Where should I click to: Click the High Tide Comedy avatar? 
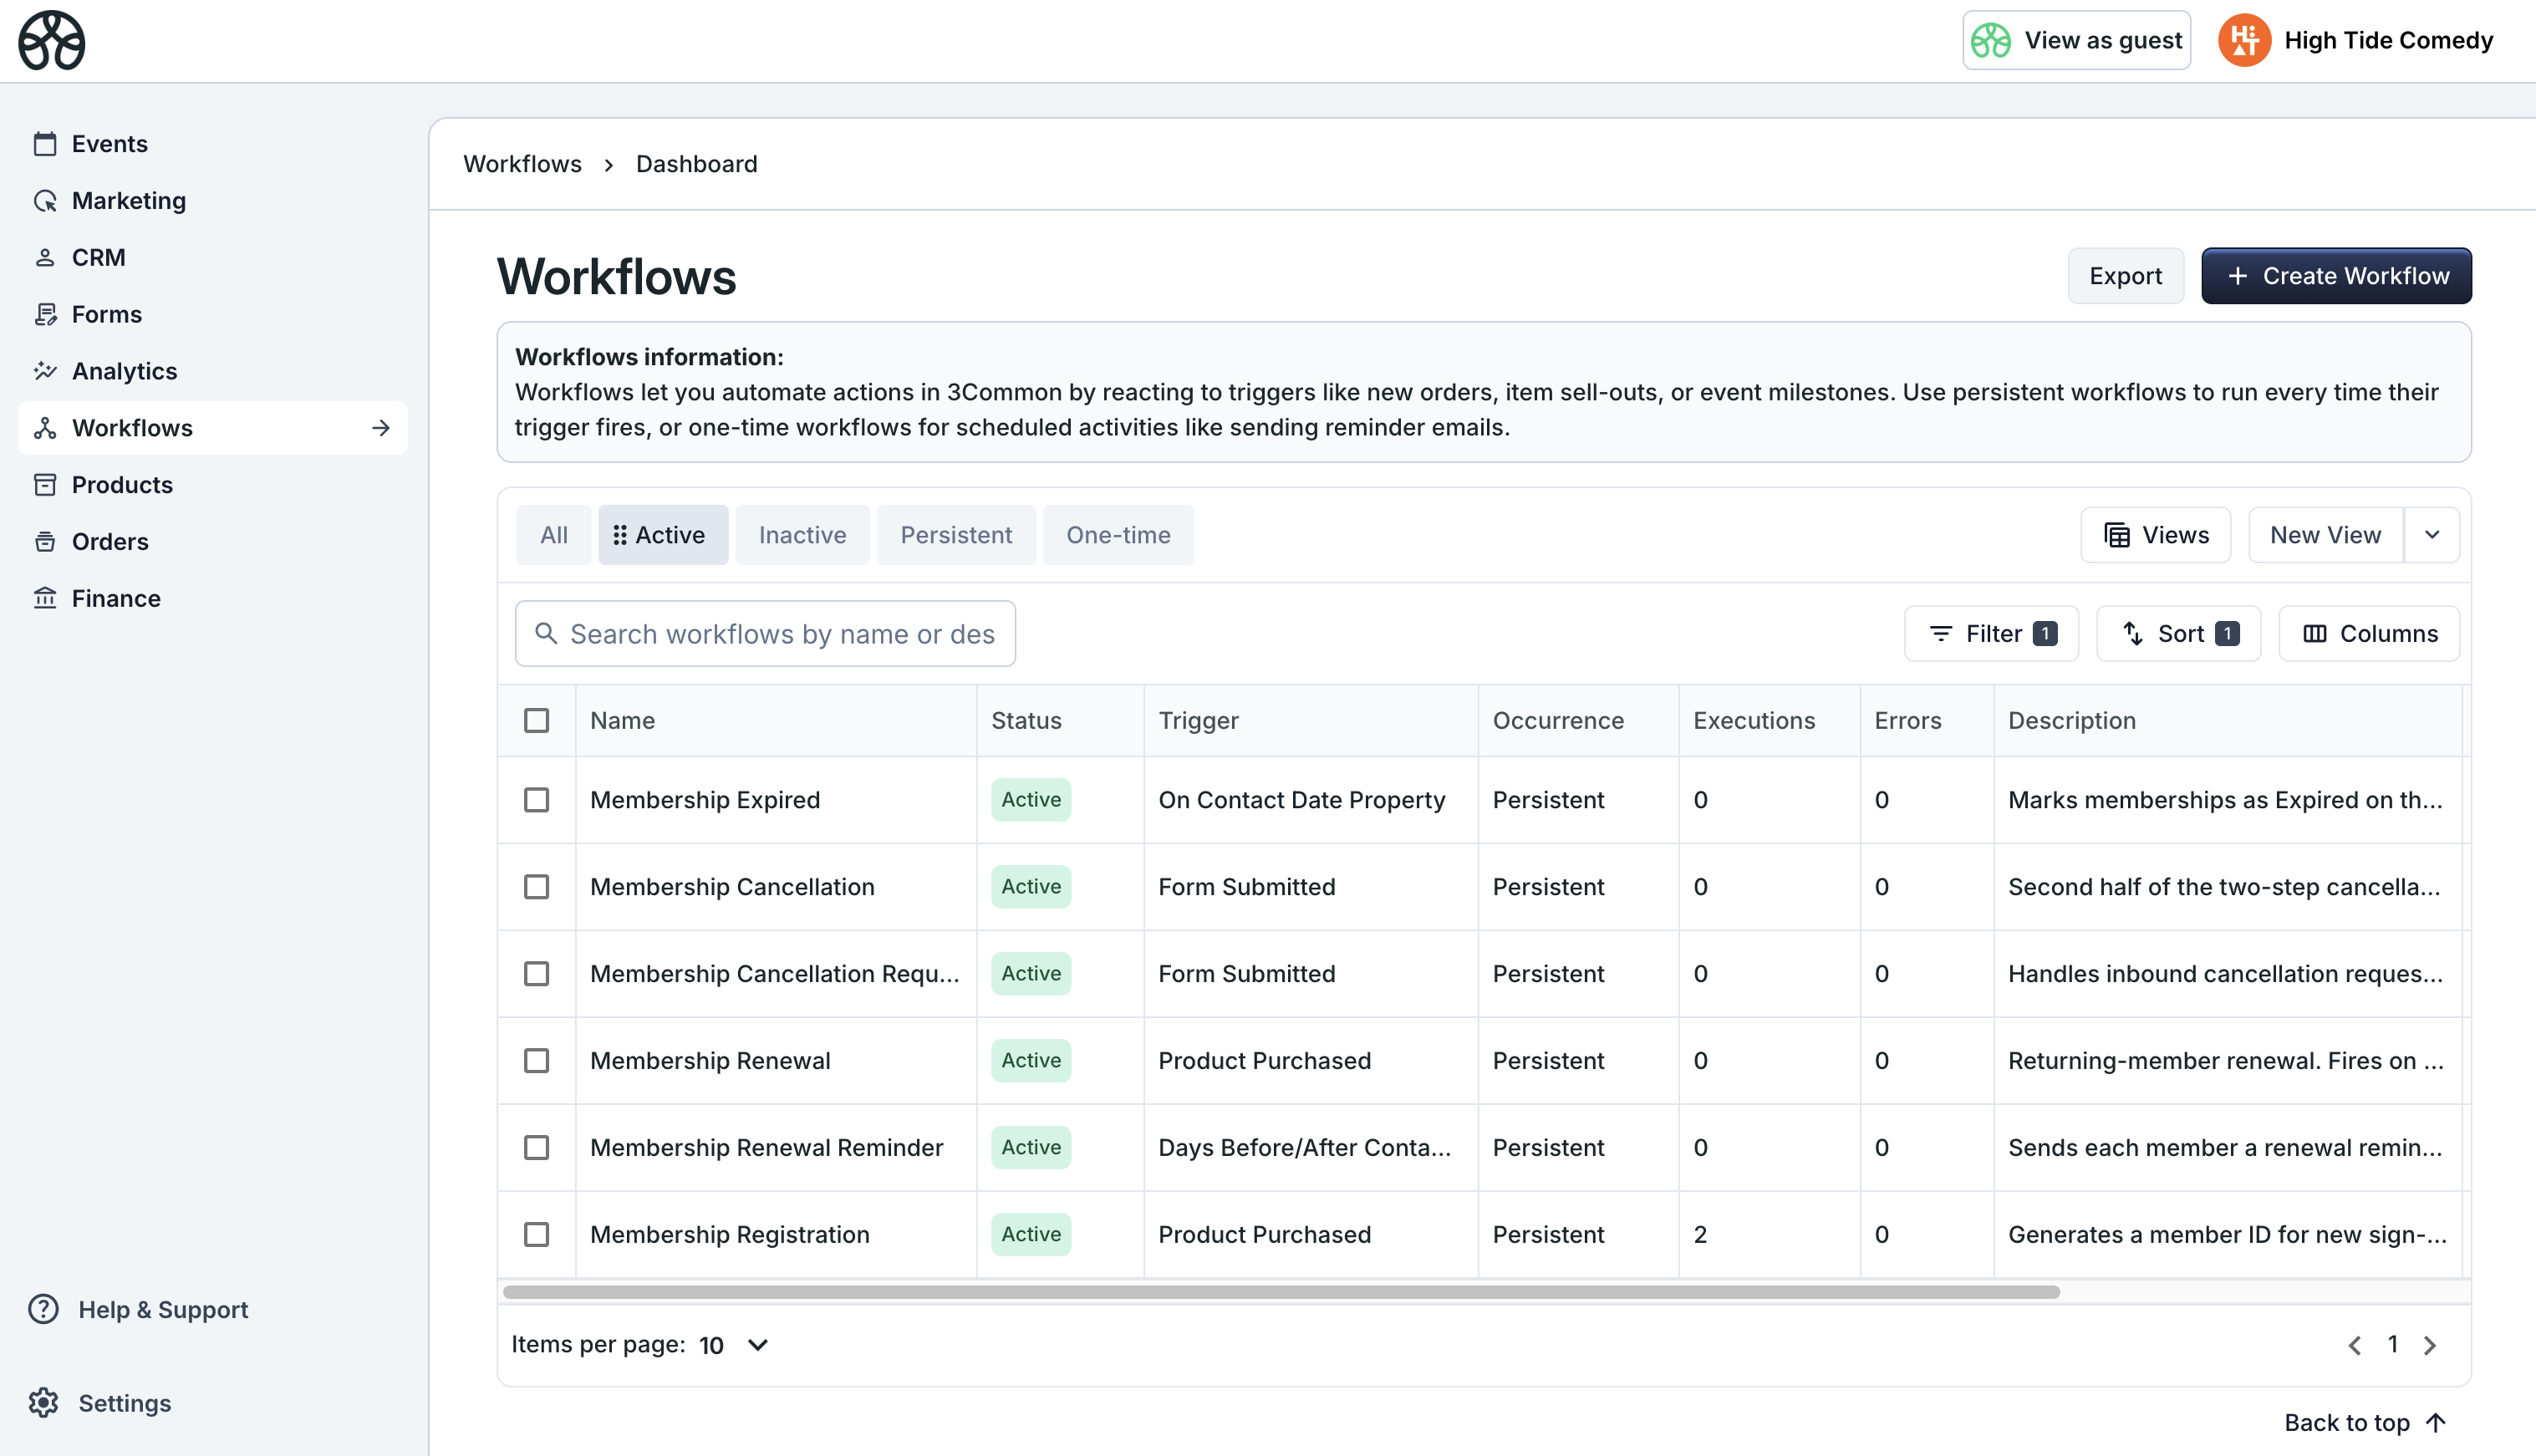point(2244,41)
